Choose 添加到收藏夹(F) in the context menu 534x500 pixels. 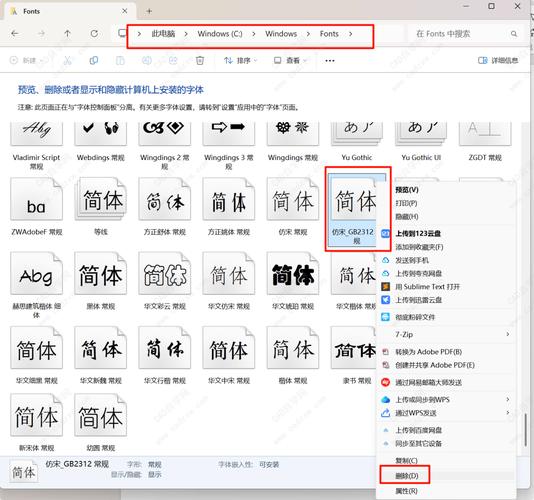click(x=446, y=247)
